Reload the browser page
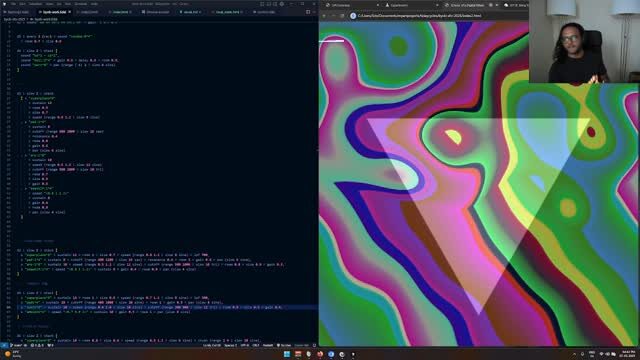The image size is (640, 360). pyautogui.click(x=342, y=16)
